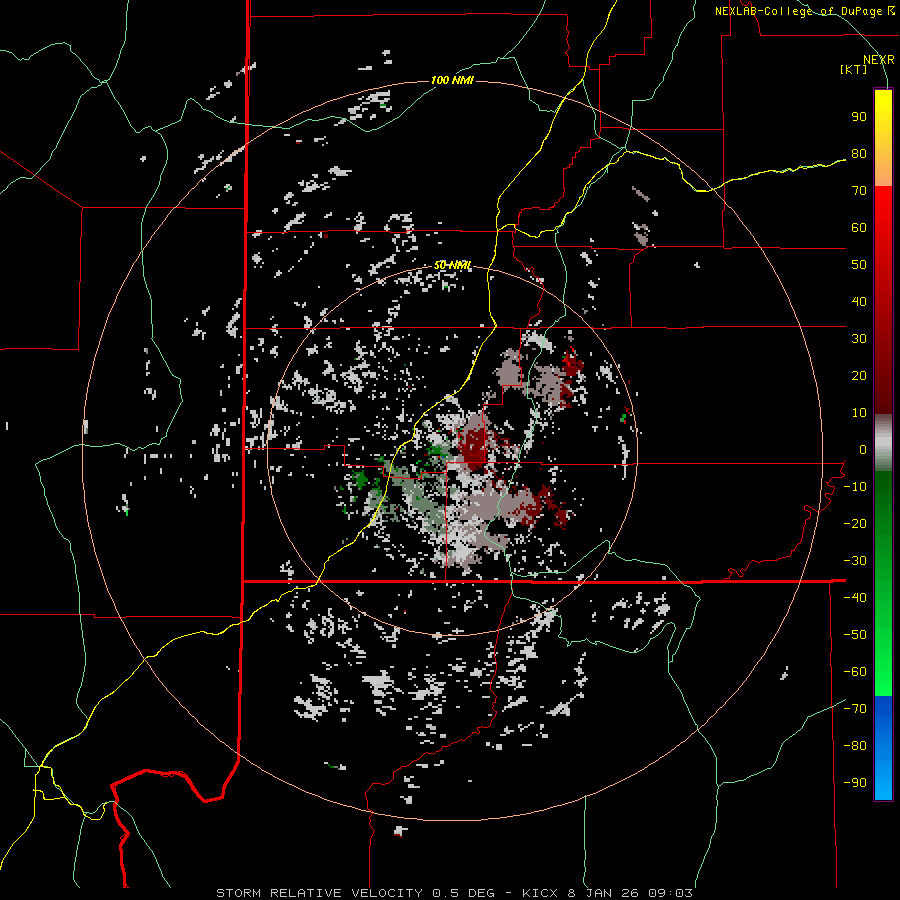Click the -60 value on velocity scale
The image size is (900, 900).
tap(855, 672)
